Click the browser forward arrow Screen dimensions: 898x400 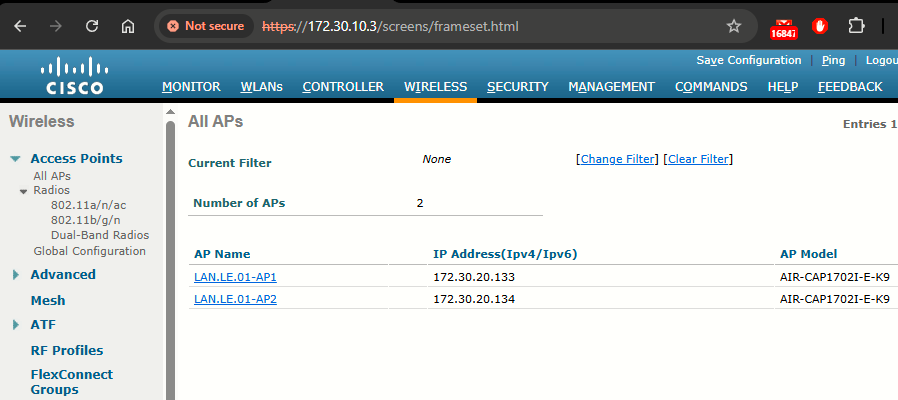pos(56,26)
